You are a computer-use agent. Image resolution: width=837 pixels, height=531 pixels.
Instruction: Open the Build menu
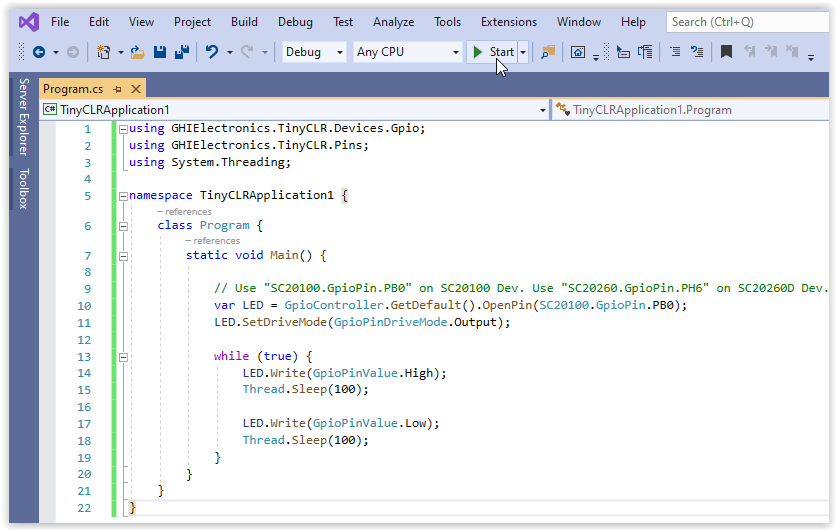click(x=244, y=22)
